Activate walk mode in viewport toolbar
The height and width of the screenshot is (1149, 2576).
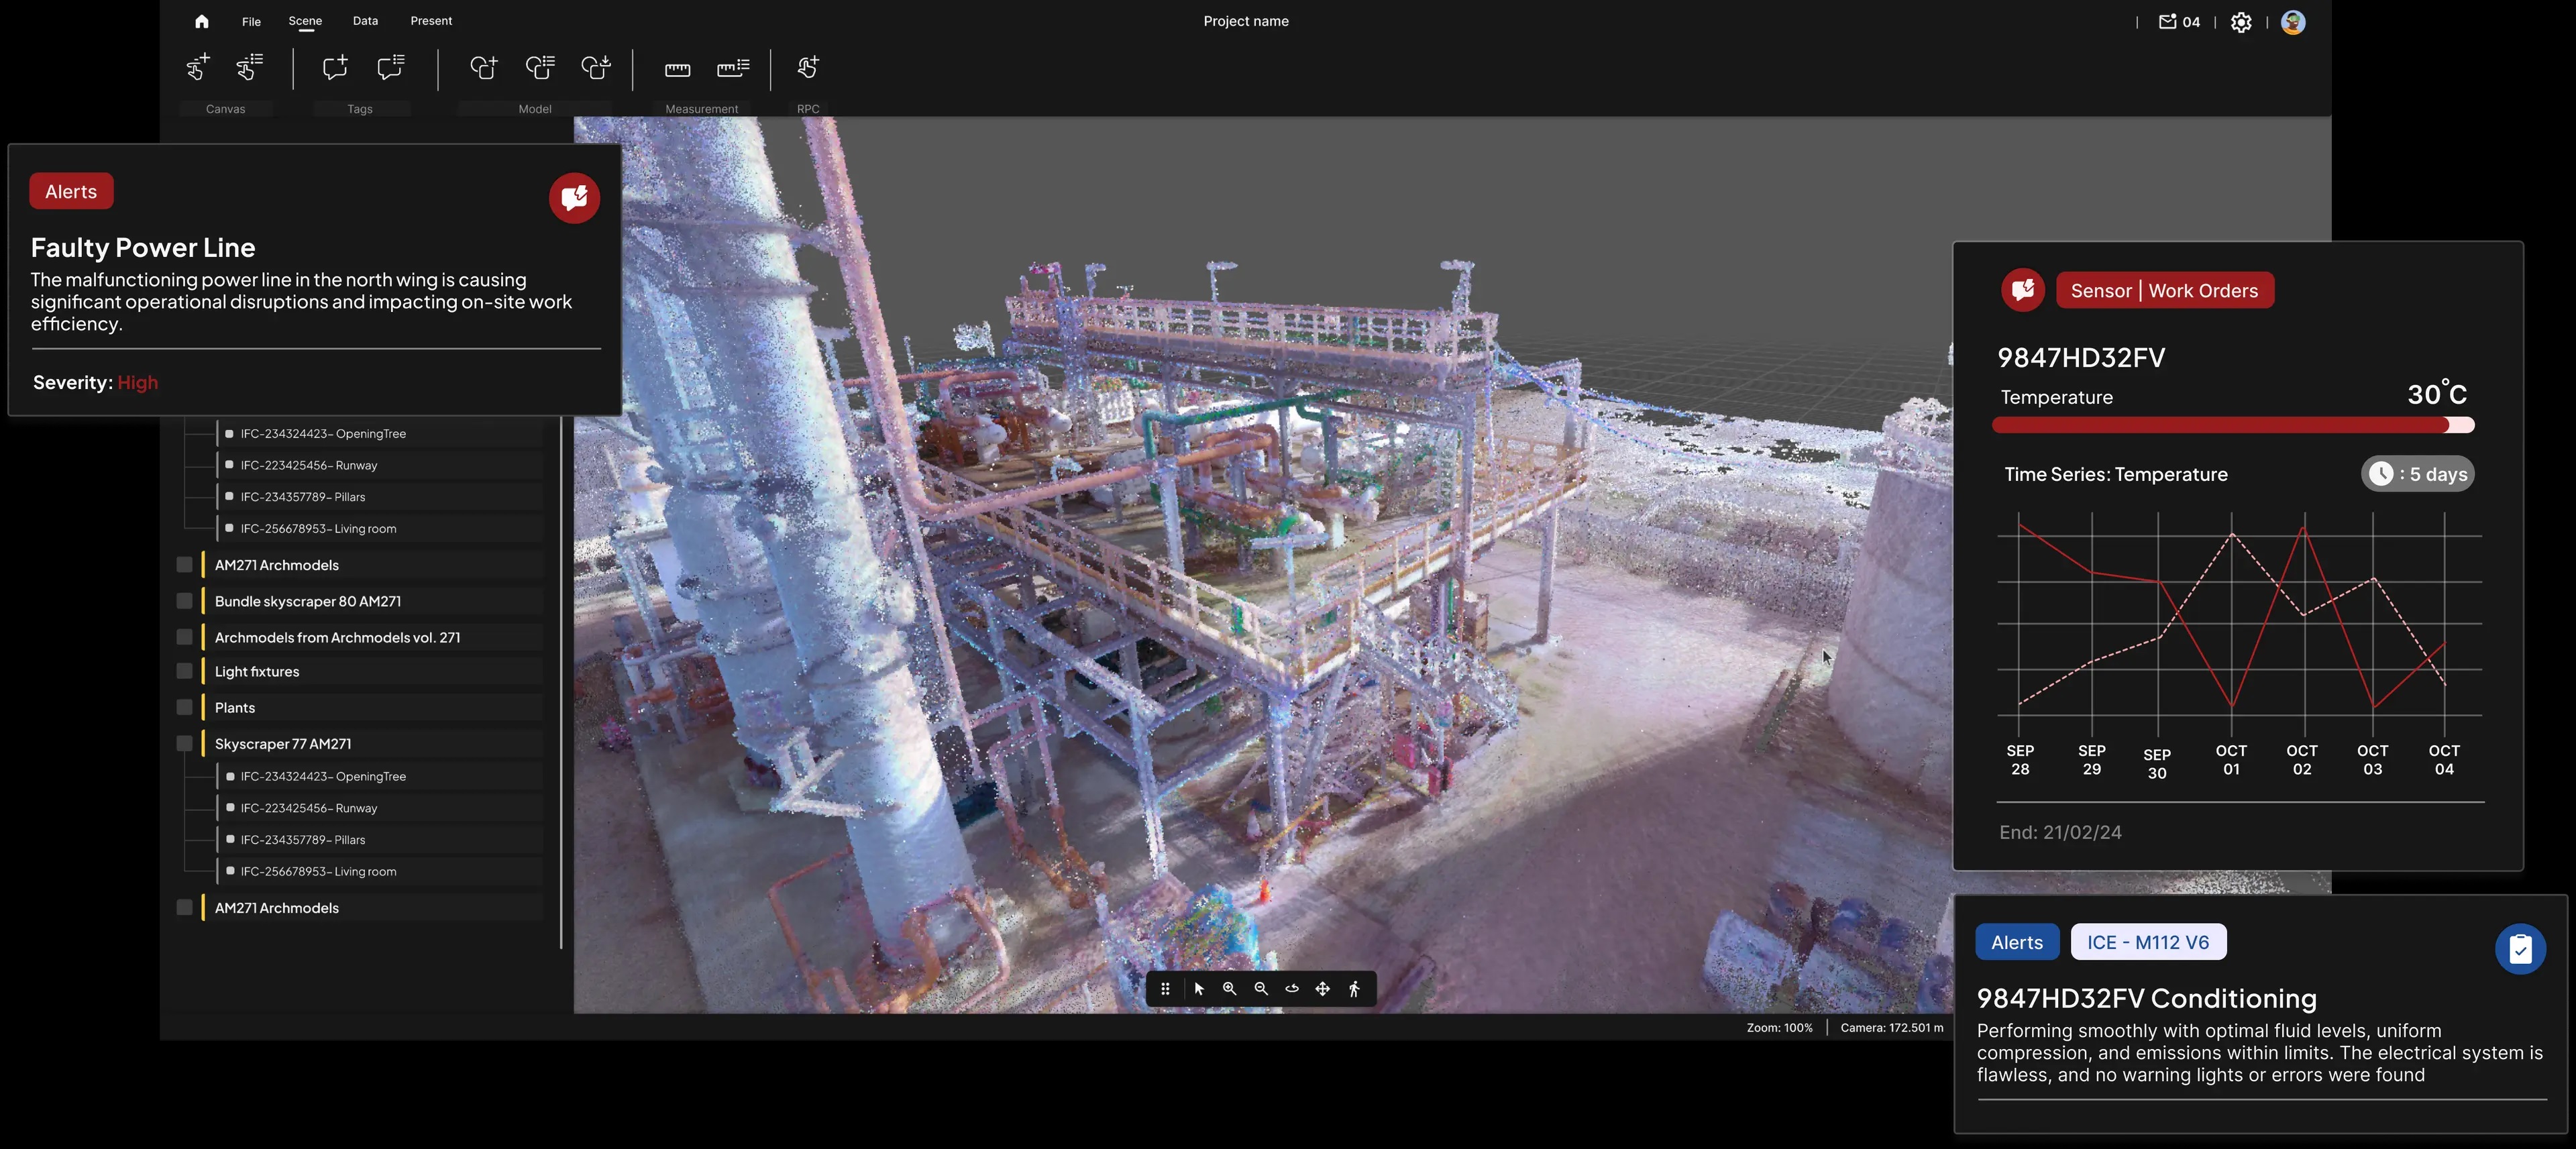click(1354, 989)
